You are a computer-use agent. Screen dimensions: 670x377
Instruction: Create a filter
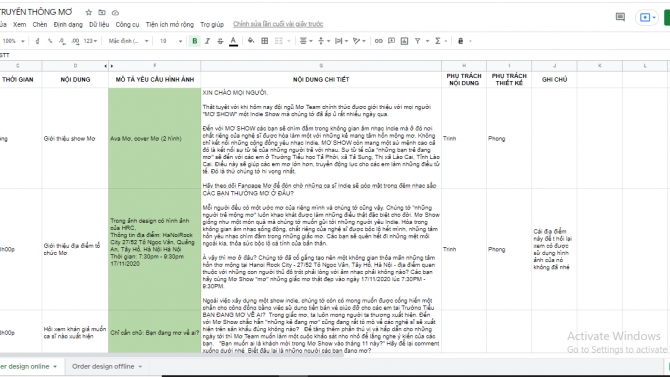pos(417,41)
